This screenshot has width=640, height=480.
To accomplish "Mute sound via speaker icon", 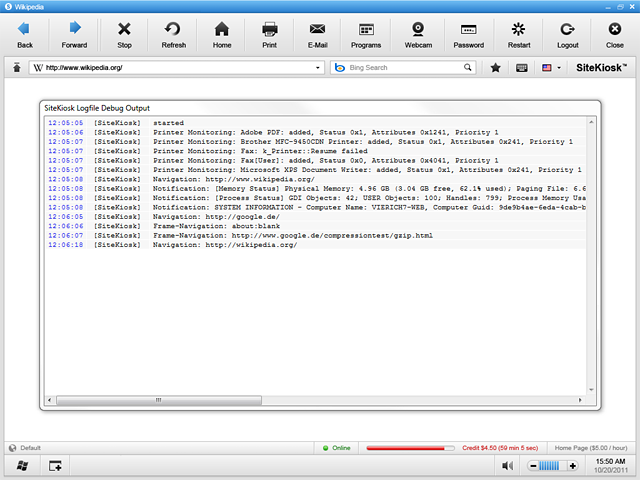I will coord(508,465).
